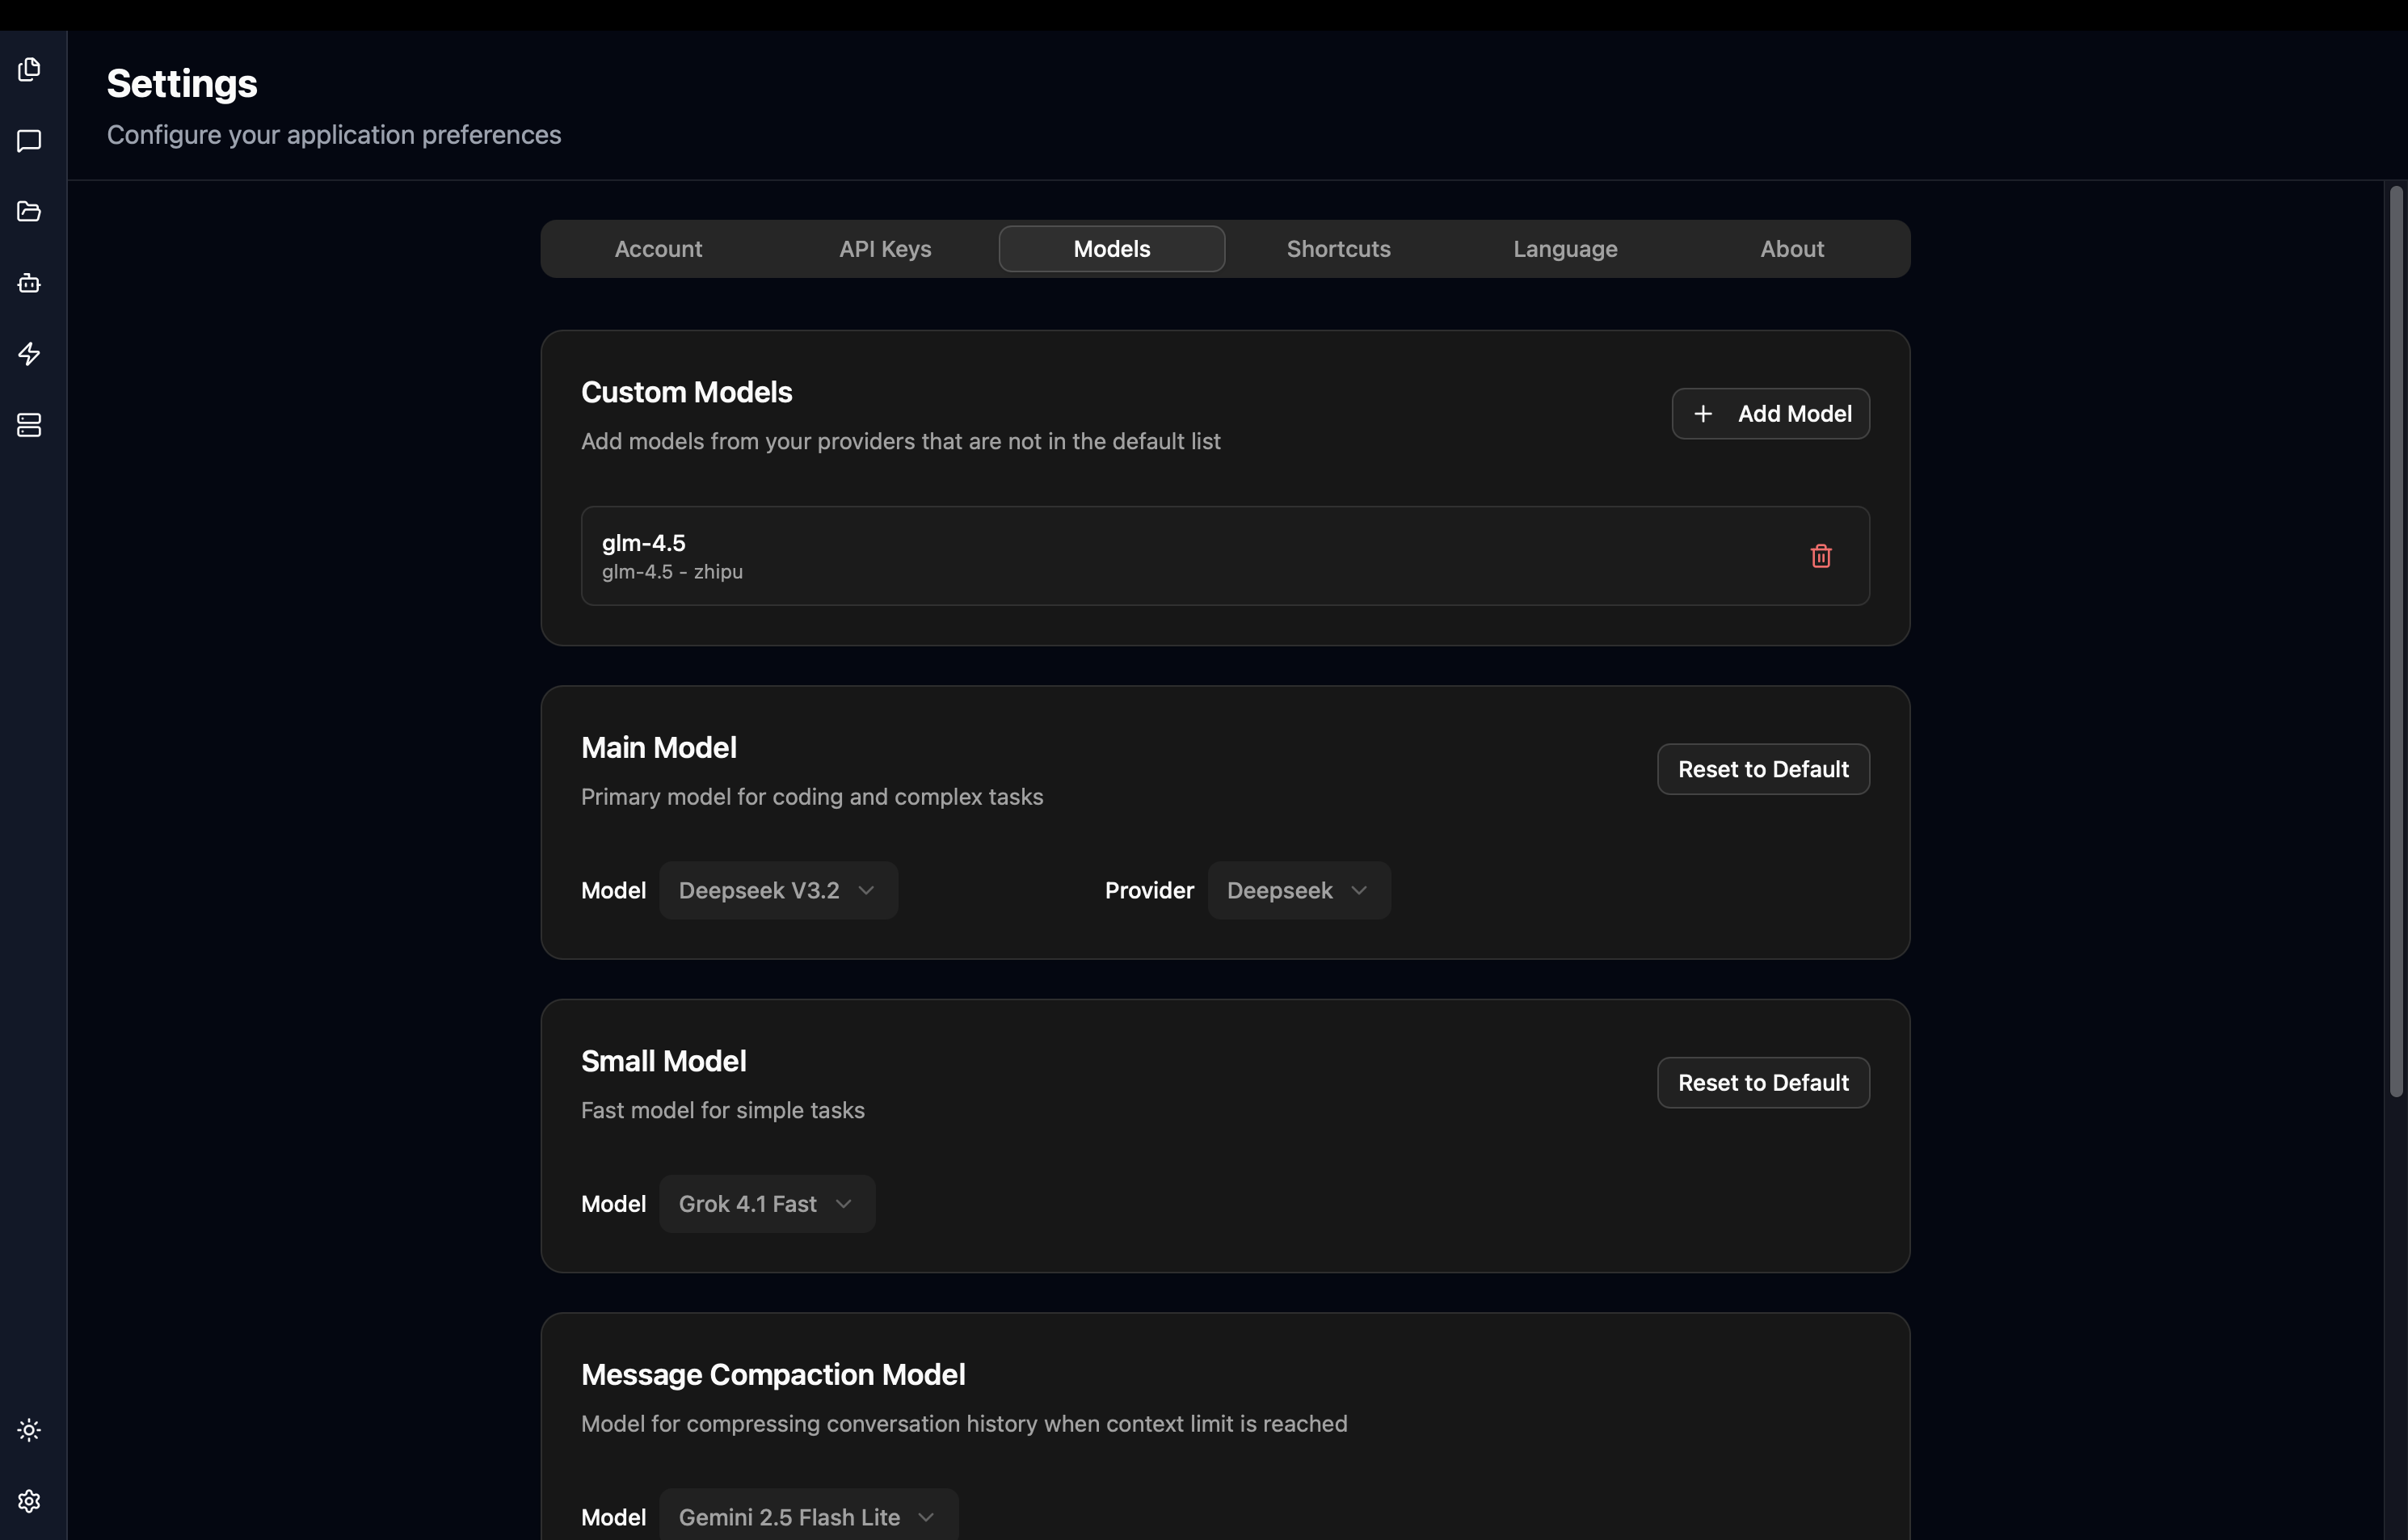Select the lightning bolt icon in sidebar
Viewport: 2408px width, 1540px height.
tap(29, 354)
